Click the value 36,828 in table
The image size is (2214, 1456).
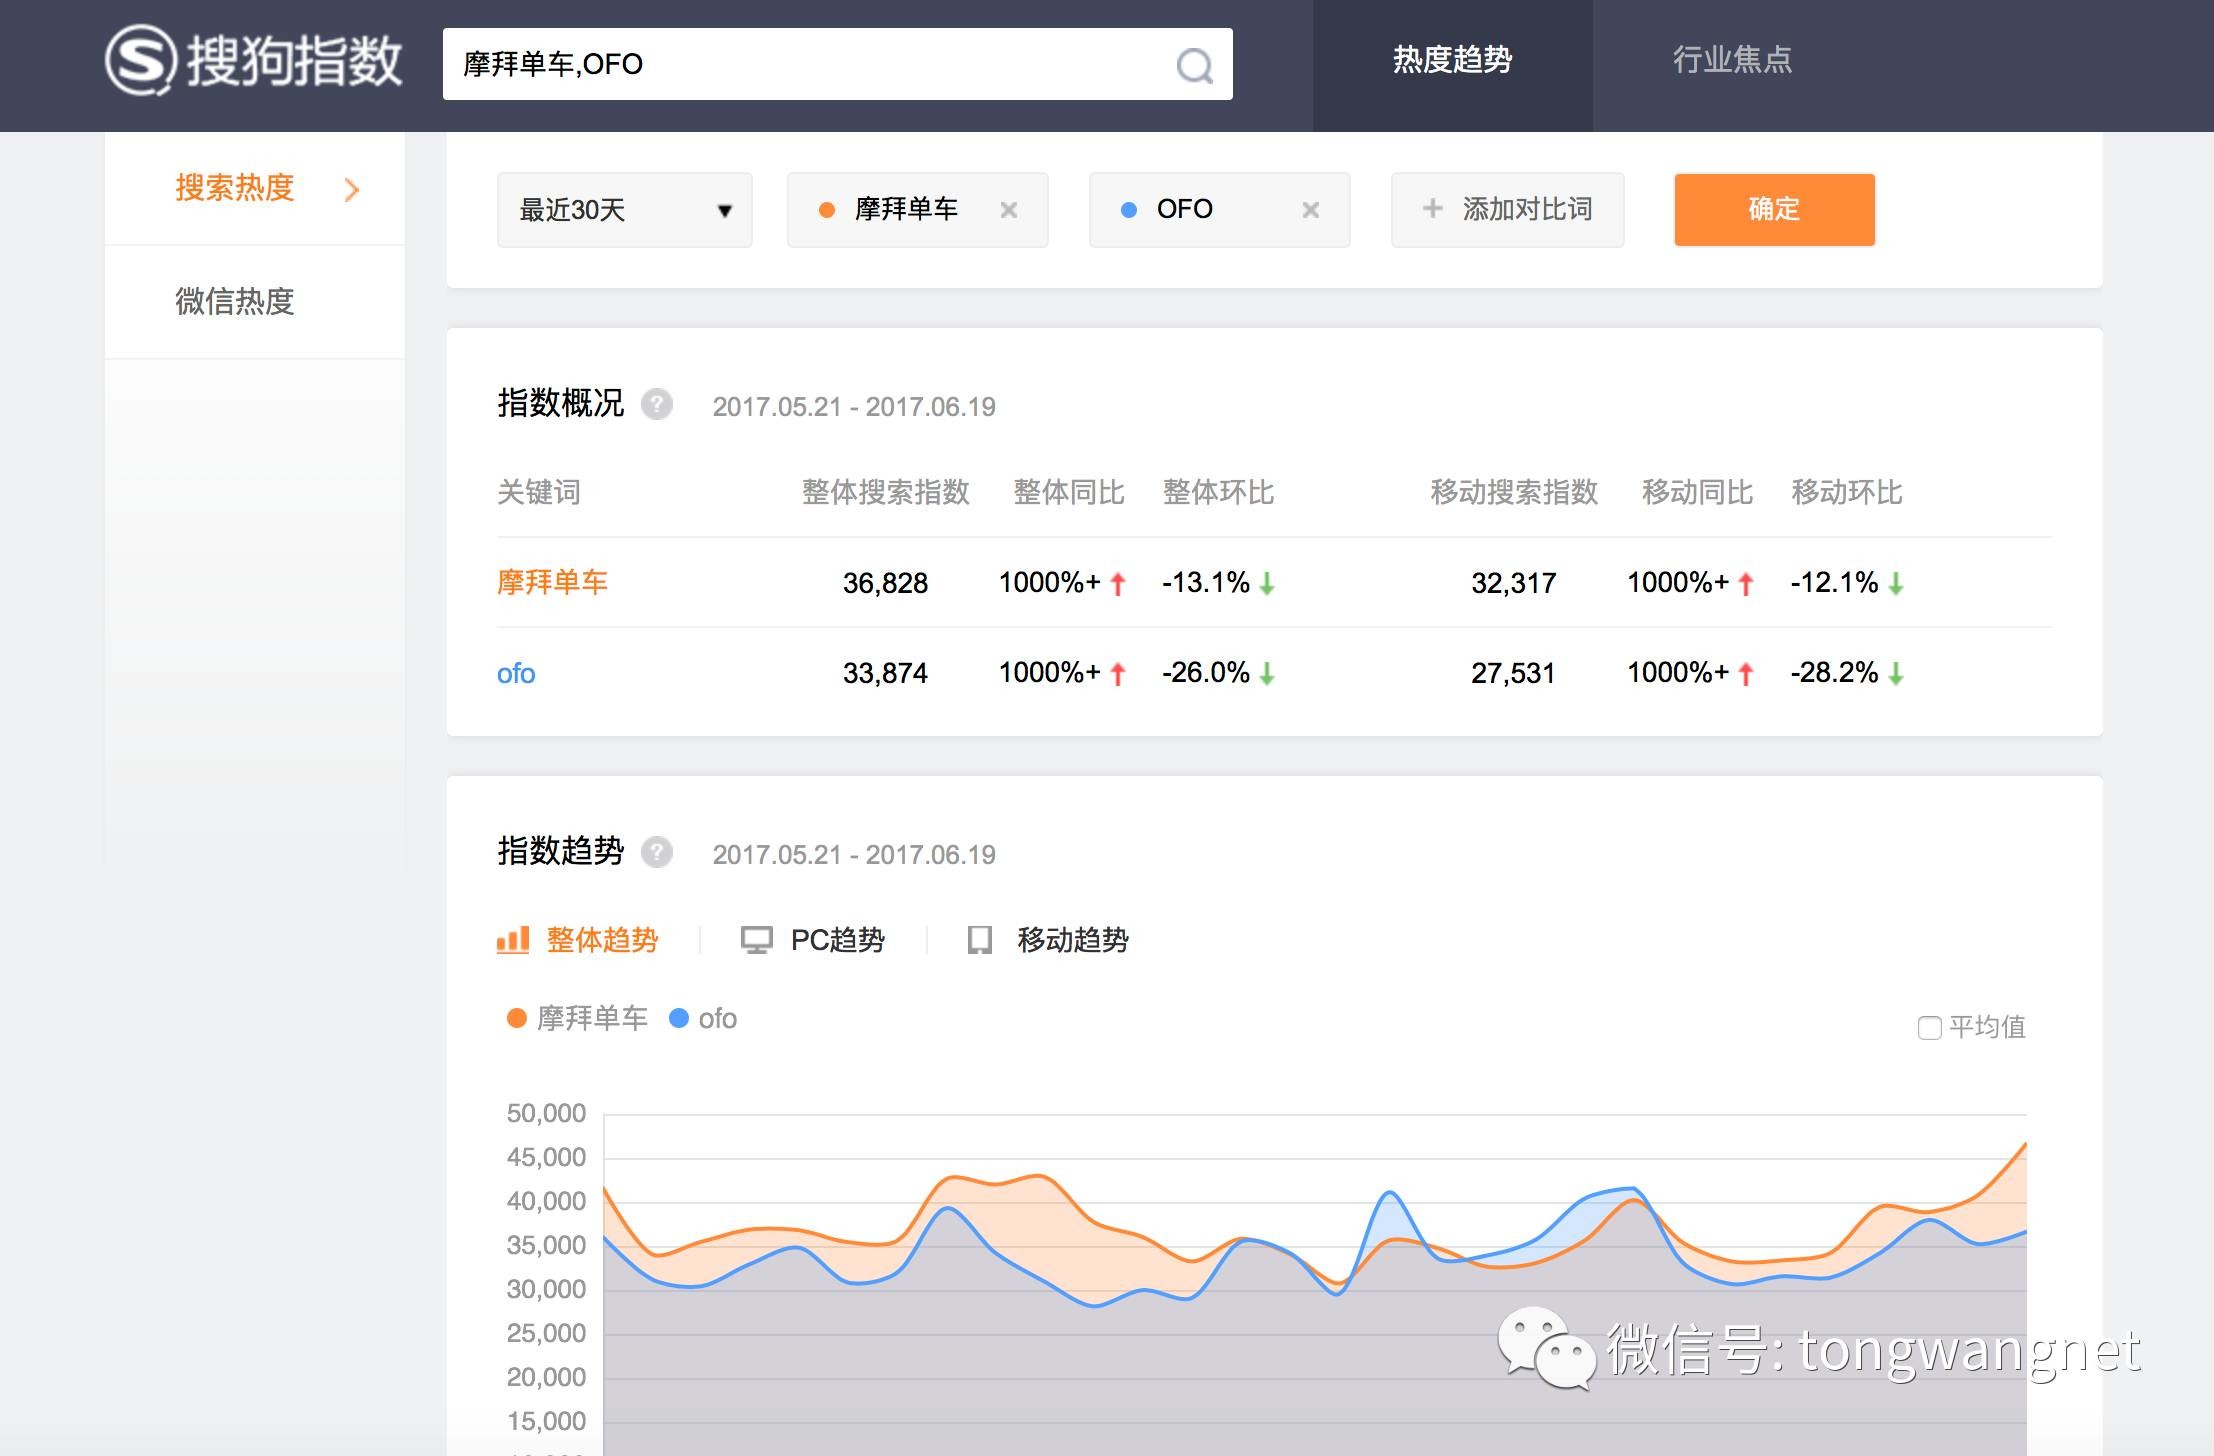point(885,583)
